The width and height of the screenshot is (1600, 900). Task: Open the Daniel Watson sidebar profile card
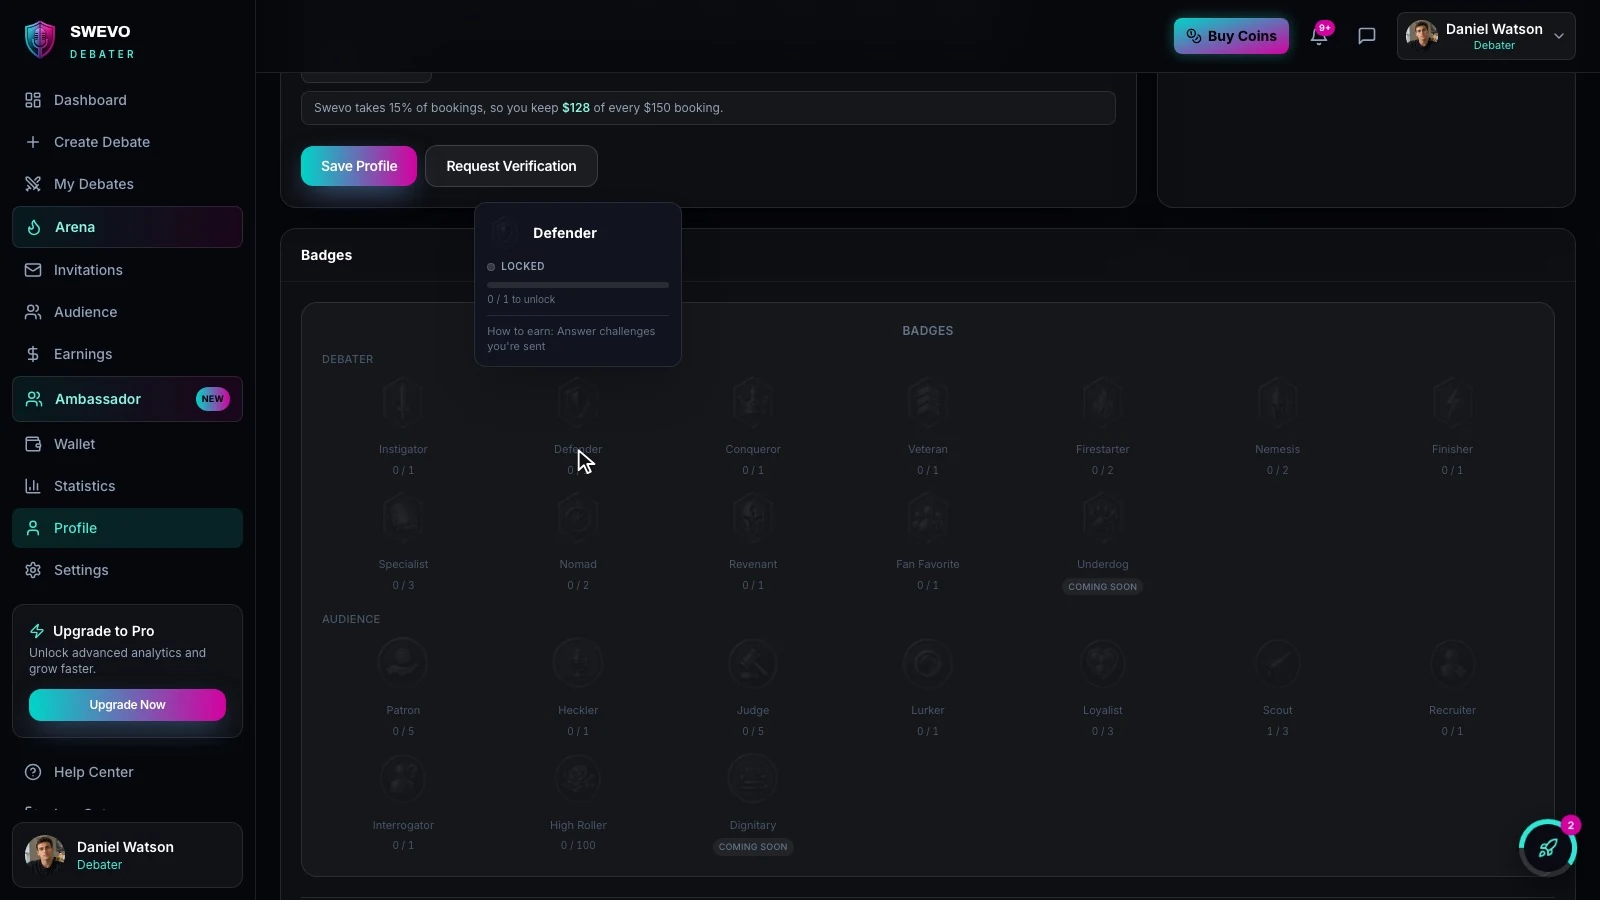click(127, 855)
